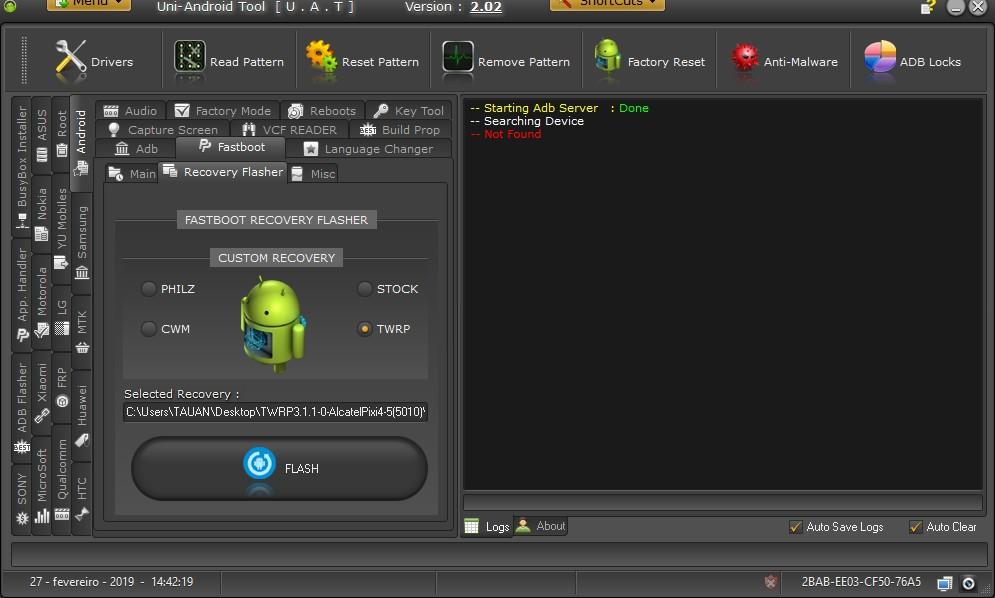Viewport: 995px width, 598px height.
Task: Click the command input bar below log
Action: coord(722,502)
